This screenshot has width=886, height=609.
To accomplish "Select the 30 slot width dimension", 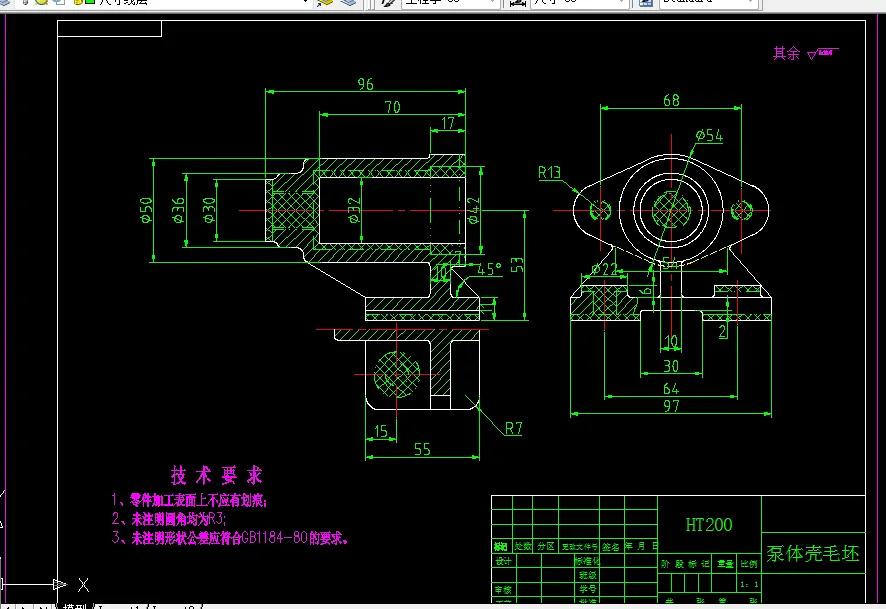I will 671,366.
